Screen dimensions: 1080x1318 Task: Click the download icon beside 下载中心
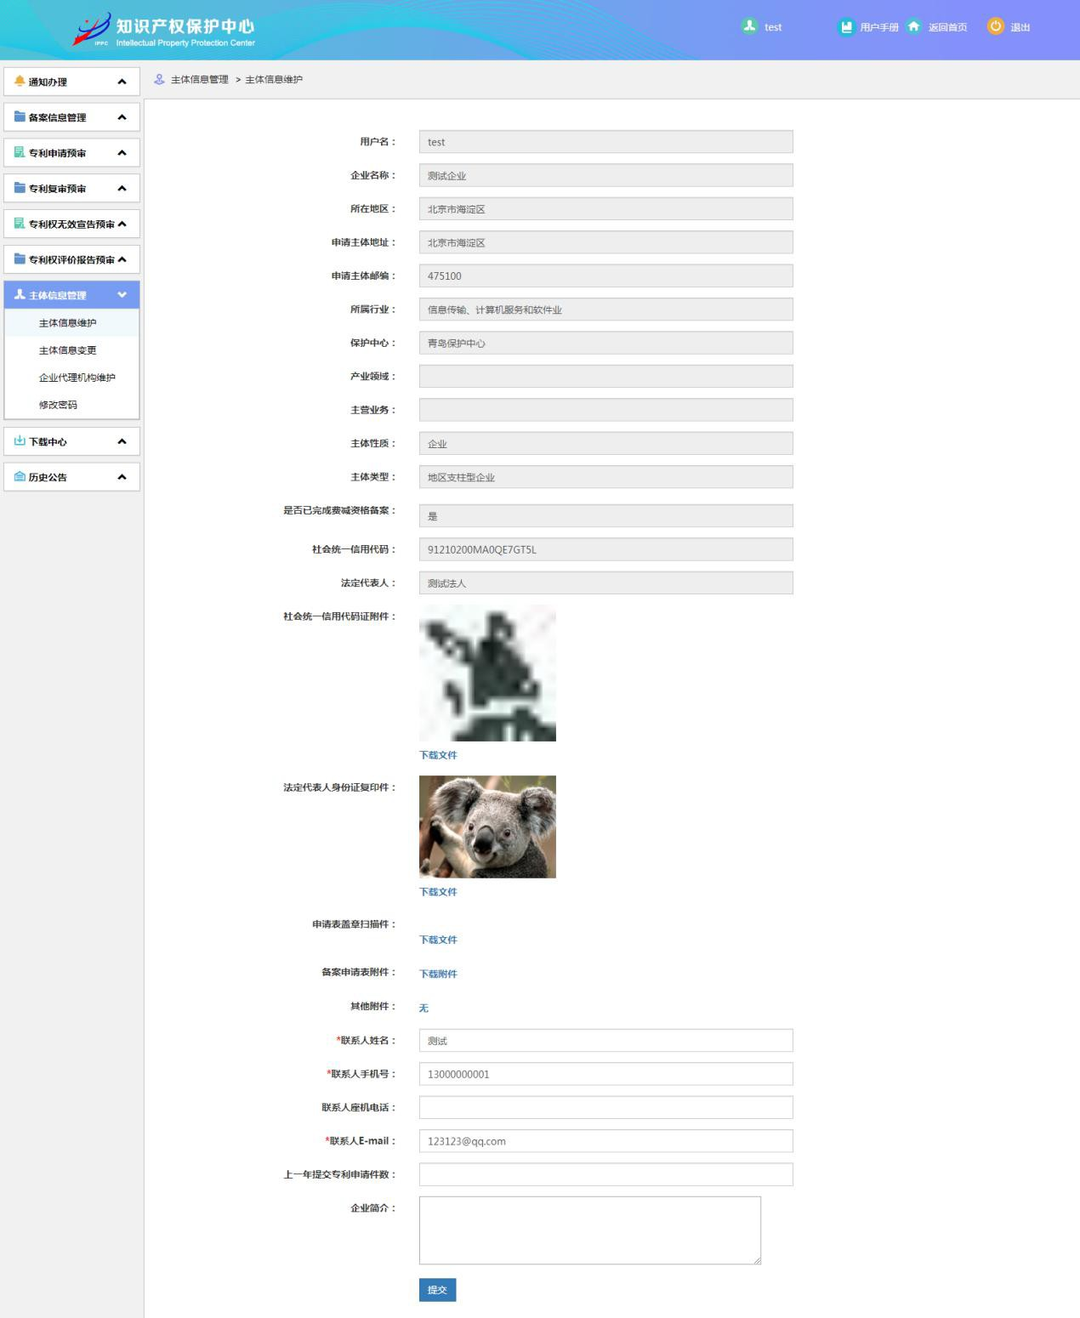[19, 441]
